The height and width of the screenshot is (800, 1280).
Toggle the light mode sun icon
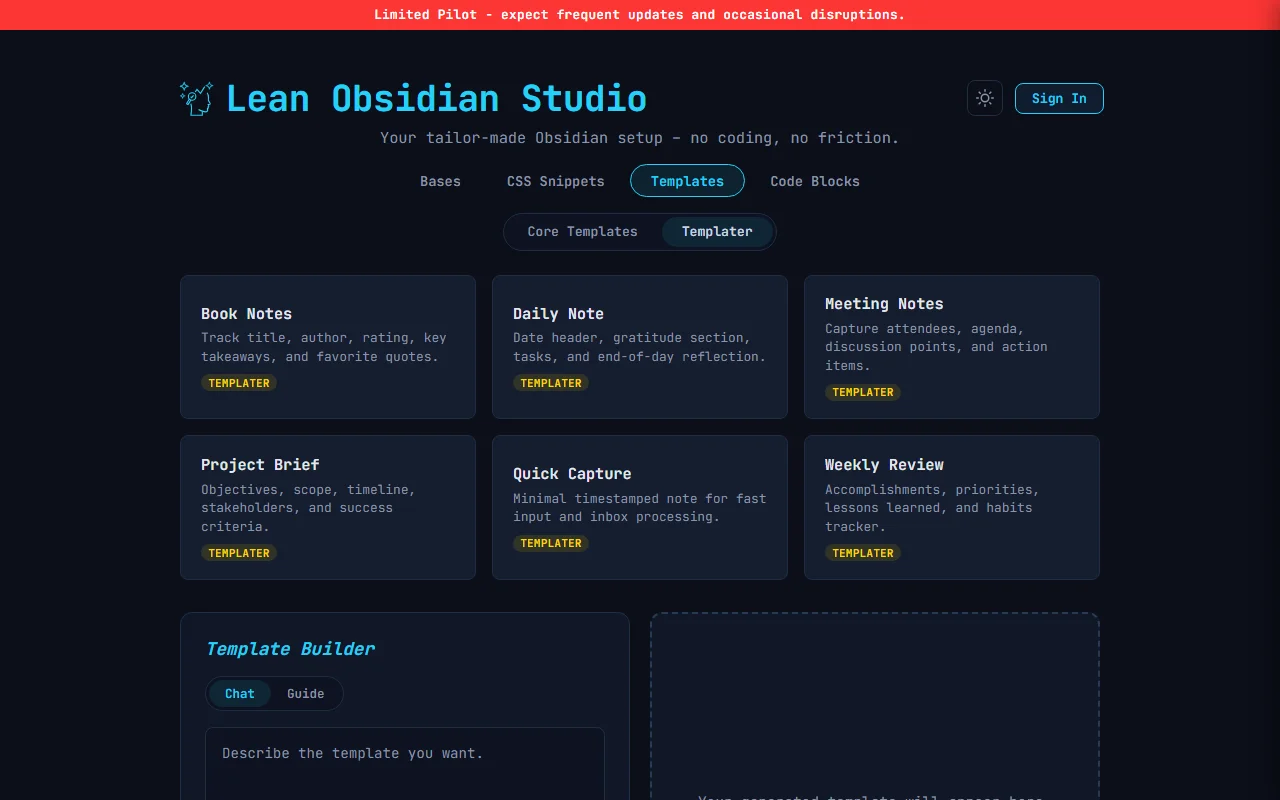(x=984, y=98)
